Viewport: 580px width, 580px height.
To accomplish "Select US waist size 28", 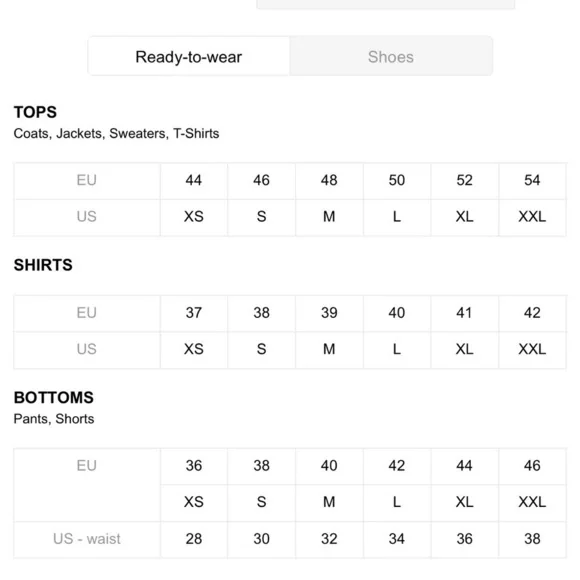I will click(194, 539).
